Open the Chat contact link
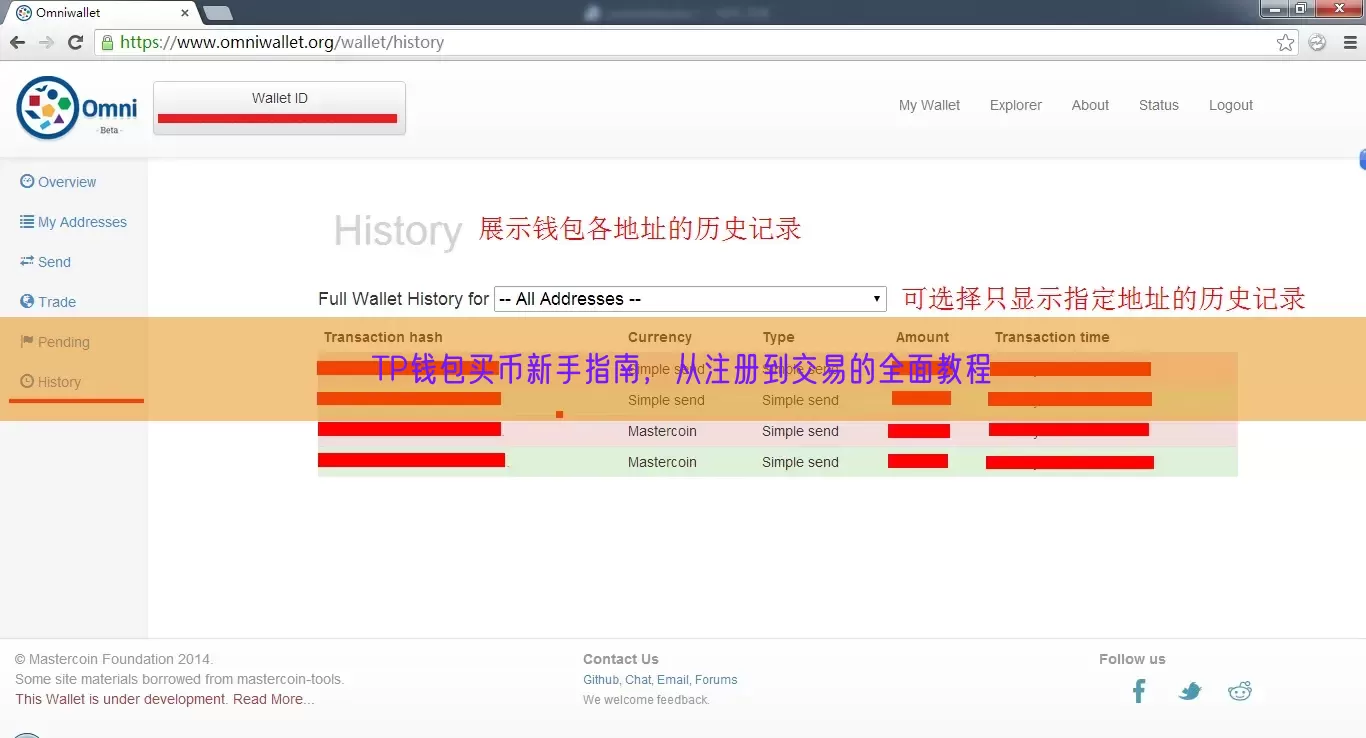 (x=638, y=680)
